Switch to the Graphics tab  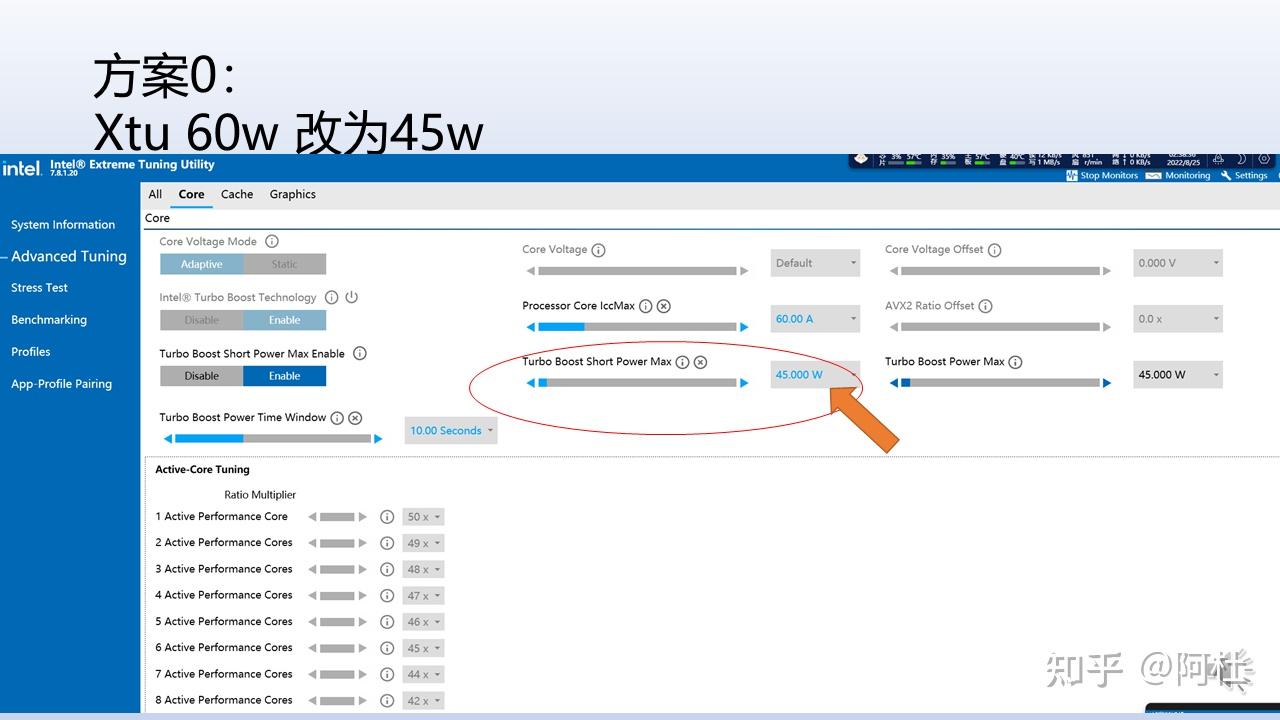tap(292, 194)
